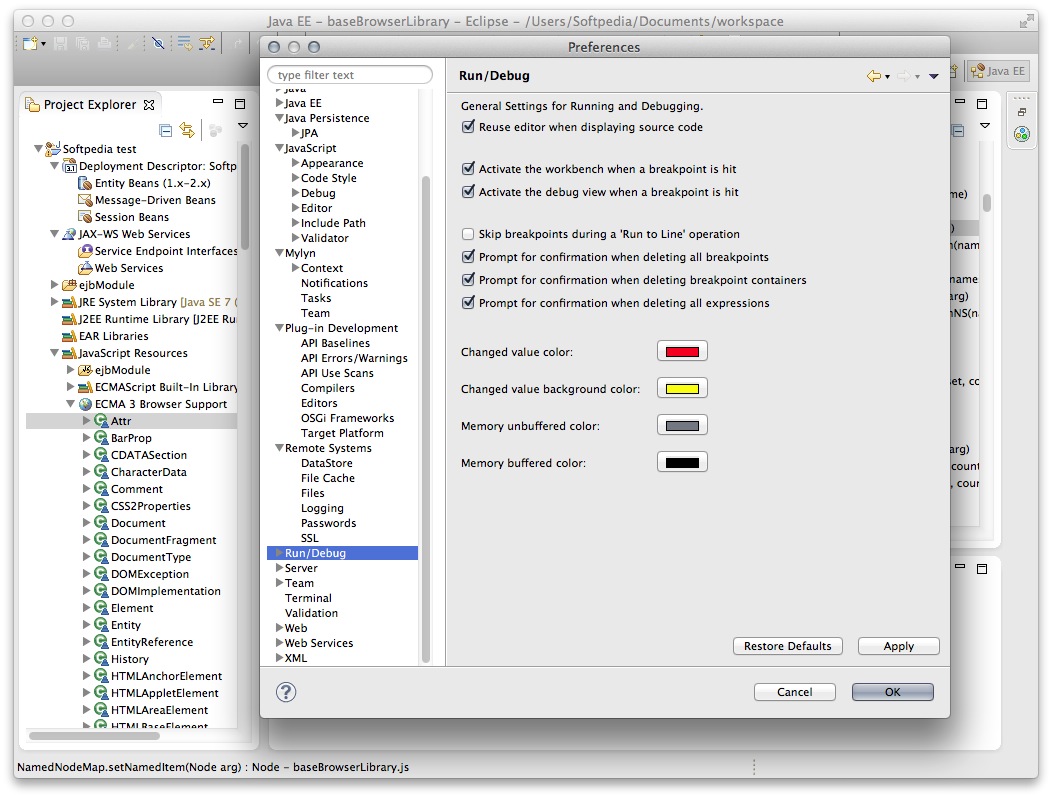Switch to the Java EE perspective

tap(996, 70)
